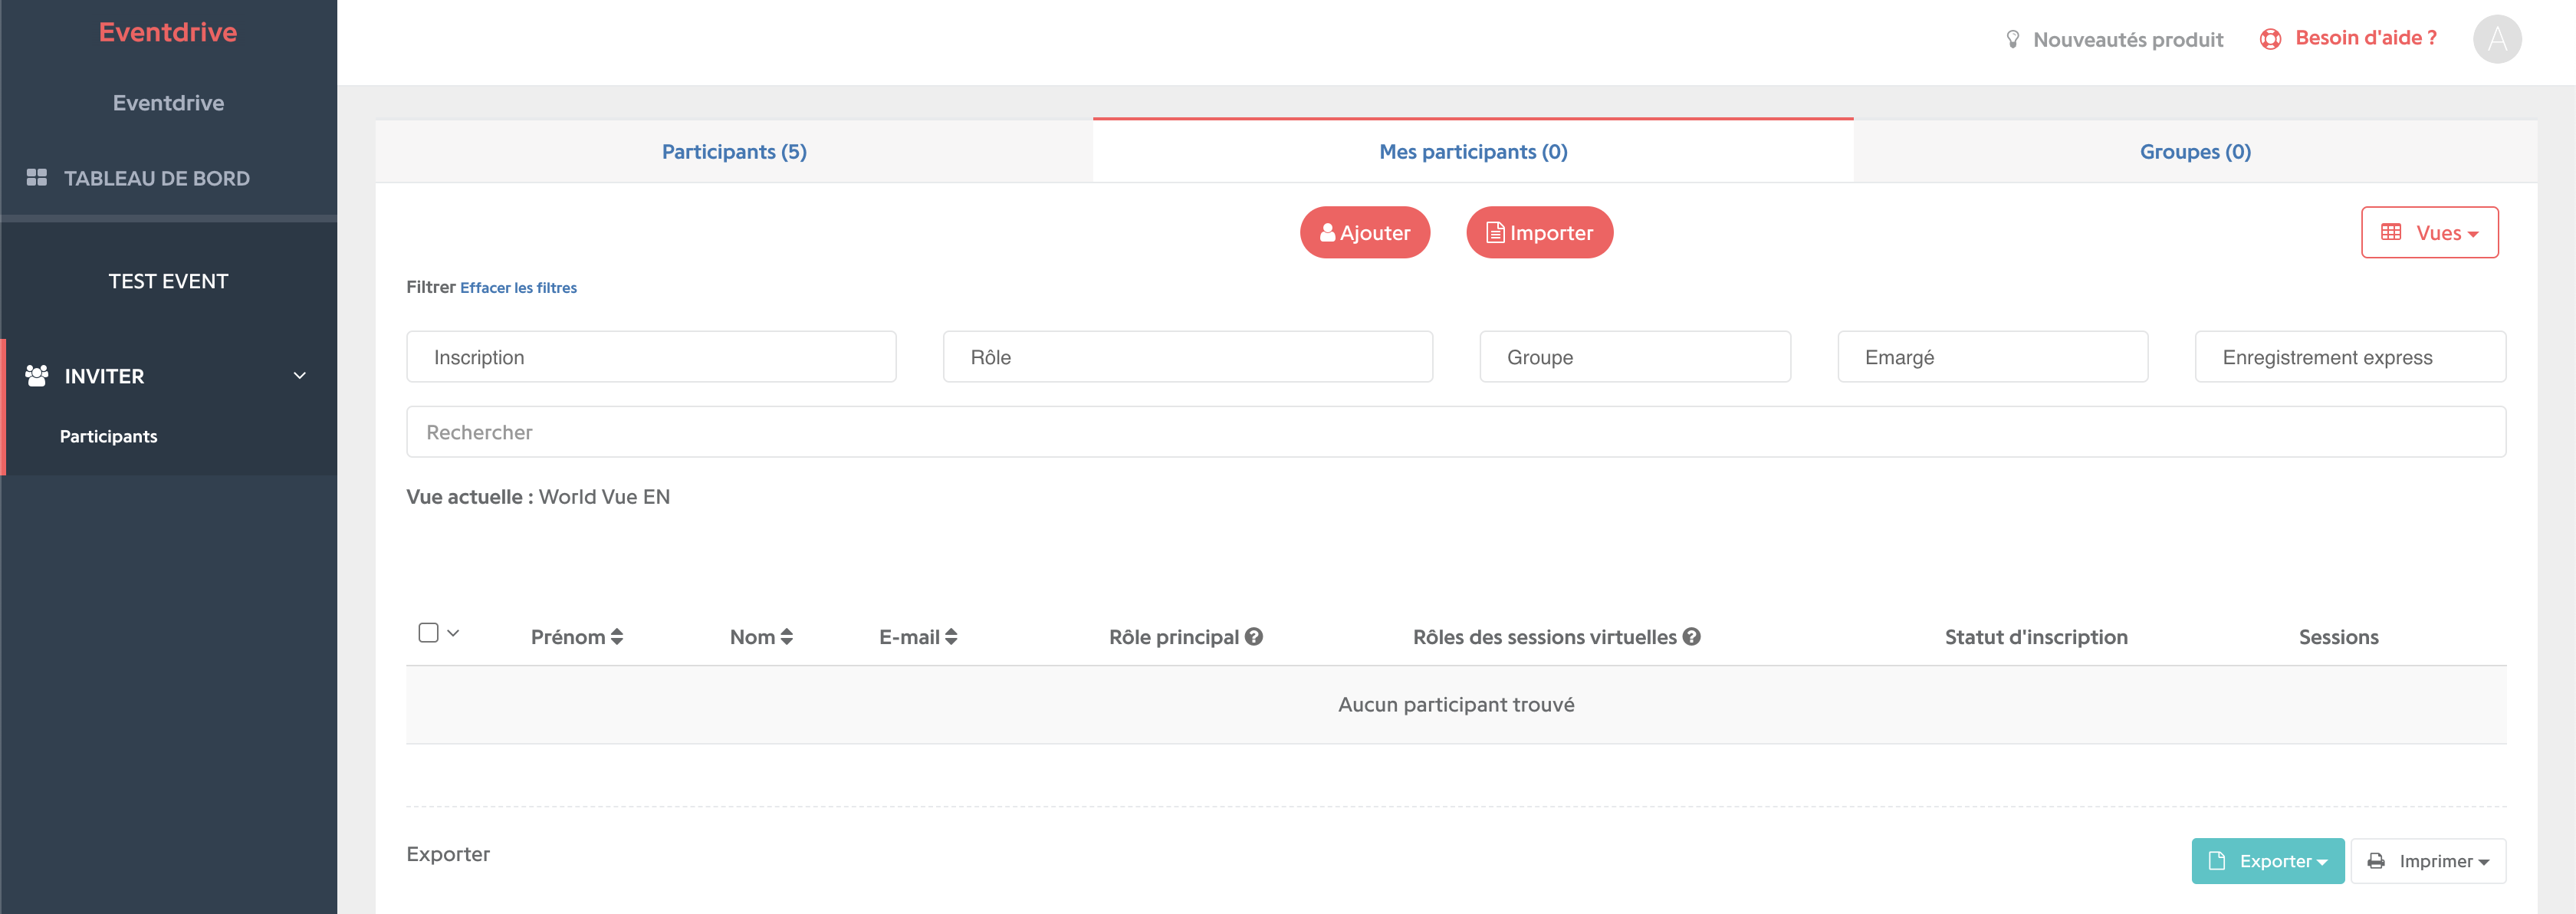2576x914 pixels.
Task: Click the lifebuoy help icon
Action: pyautogui.click(x=2271, y=39)
